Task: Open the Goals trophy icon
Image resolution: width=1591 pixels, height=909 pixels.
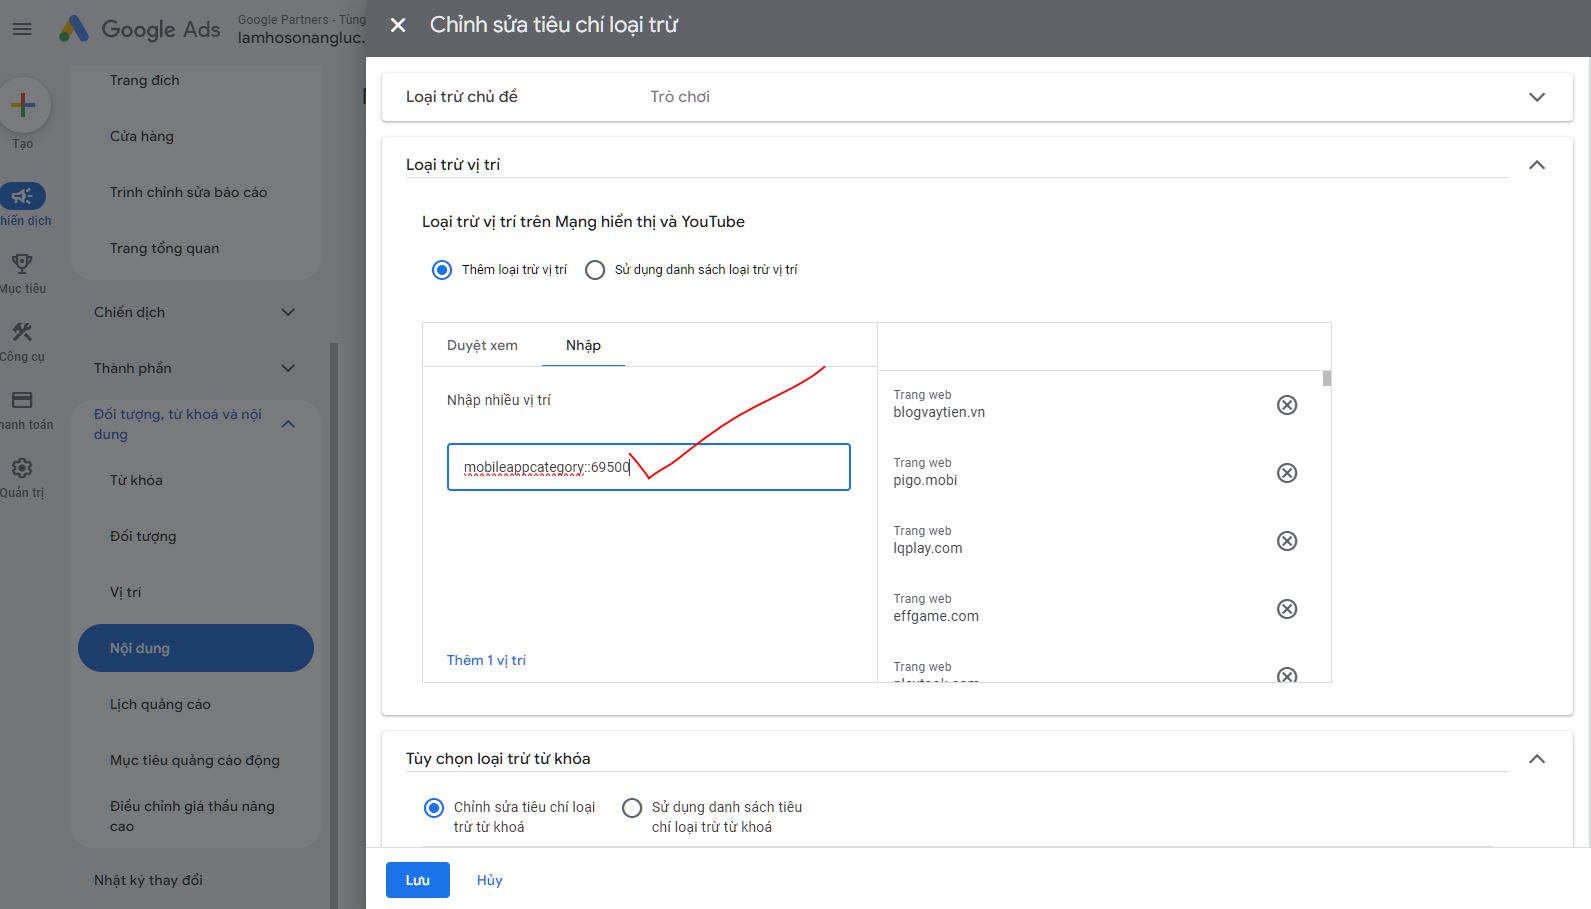Action: (x=22, y=264)
